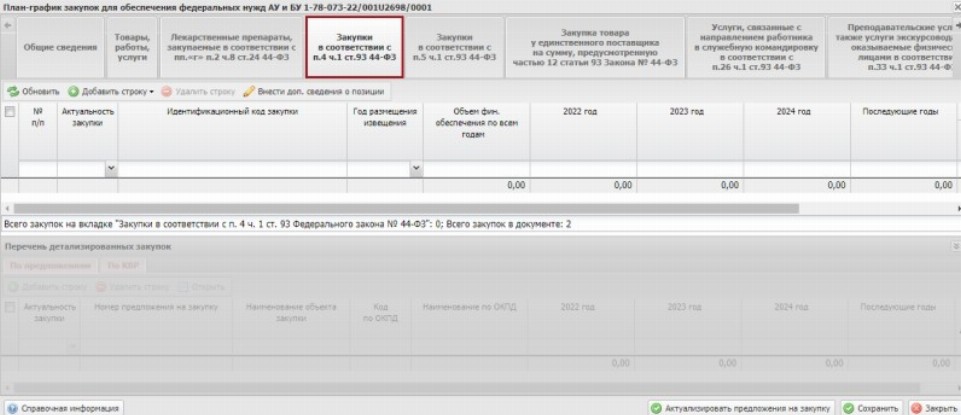Screen dimensions: 961x415
Task: Click the Актуализировать предложения на закупку check icon
Action: 655,408
